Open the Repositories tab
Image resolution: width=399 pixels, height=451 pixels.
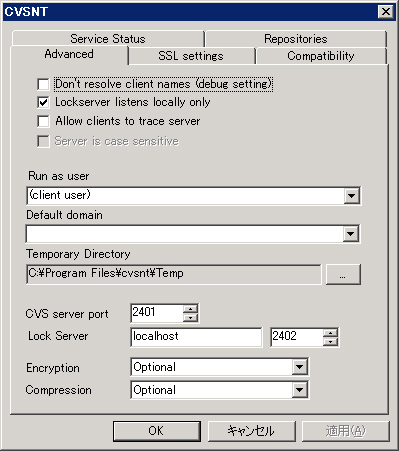pos(296,39)
